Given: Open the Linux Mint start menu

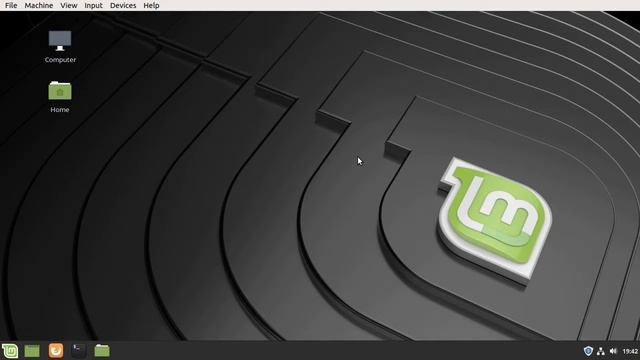Looking at the screenshot, I should (x=10, y=351).
